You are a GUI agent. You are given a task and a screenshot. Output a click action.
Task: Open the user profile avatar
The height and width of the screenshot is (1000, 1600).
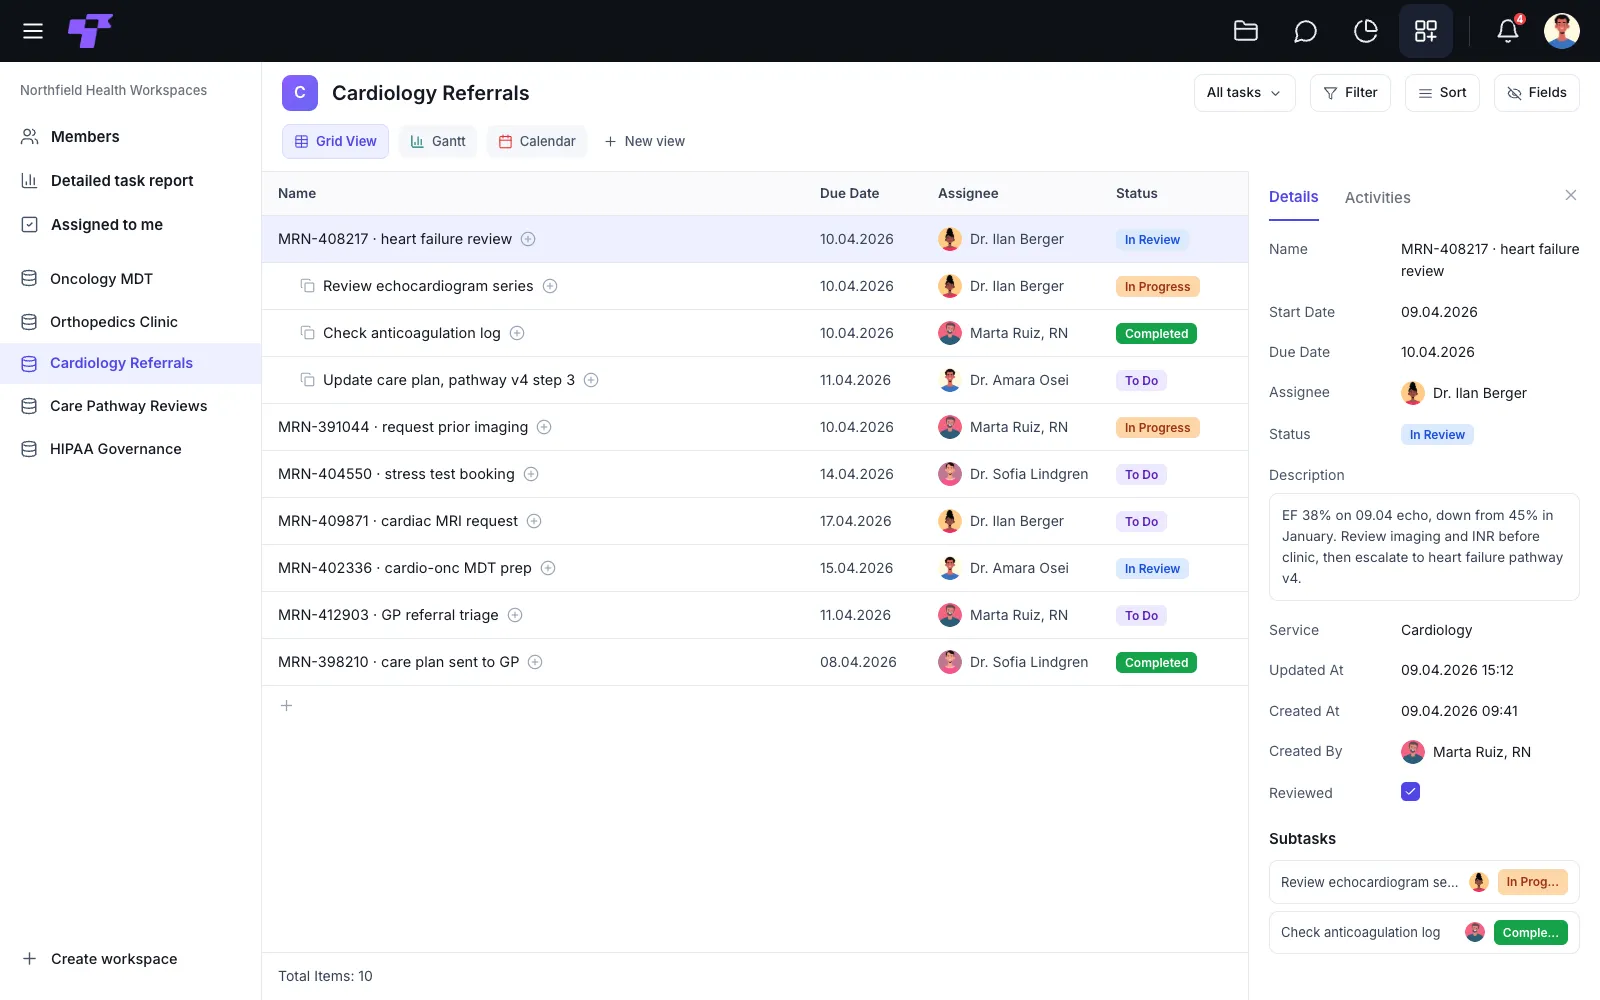click(x=1562, y=31)
